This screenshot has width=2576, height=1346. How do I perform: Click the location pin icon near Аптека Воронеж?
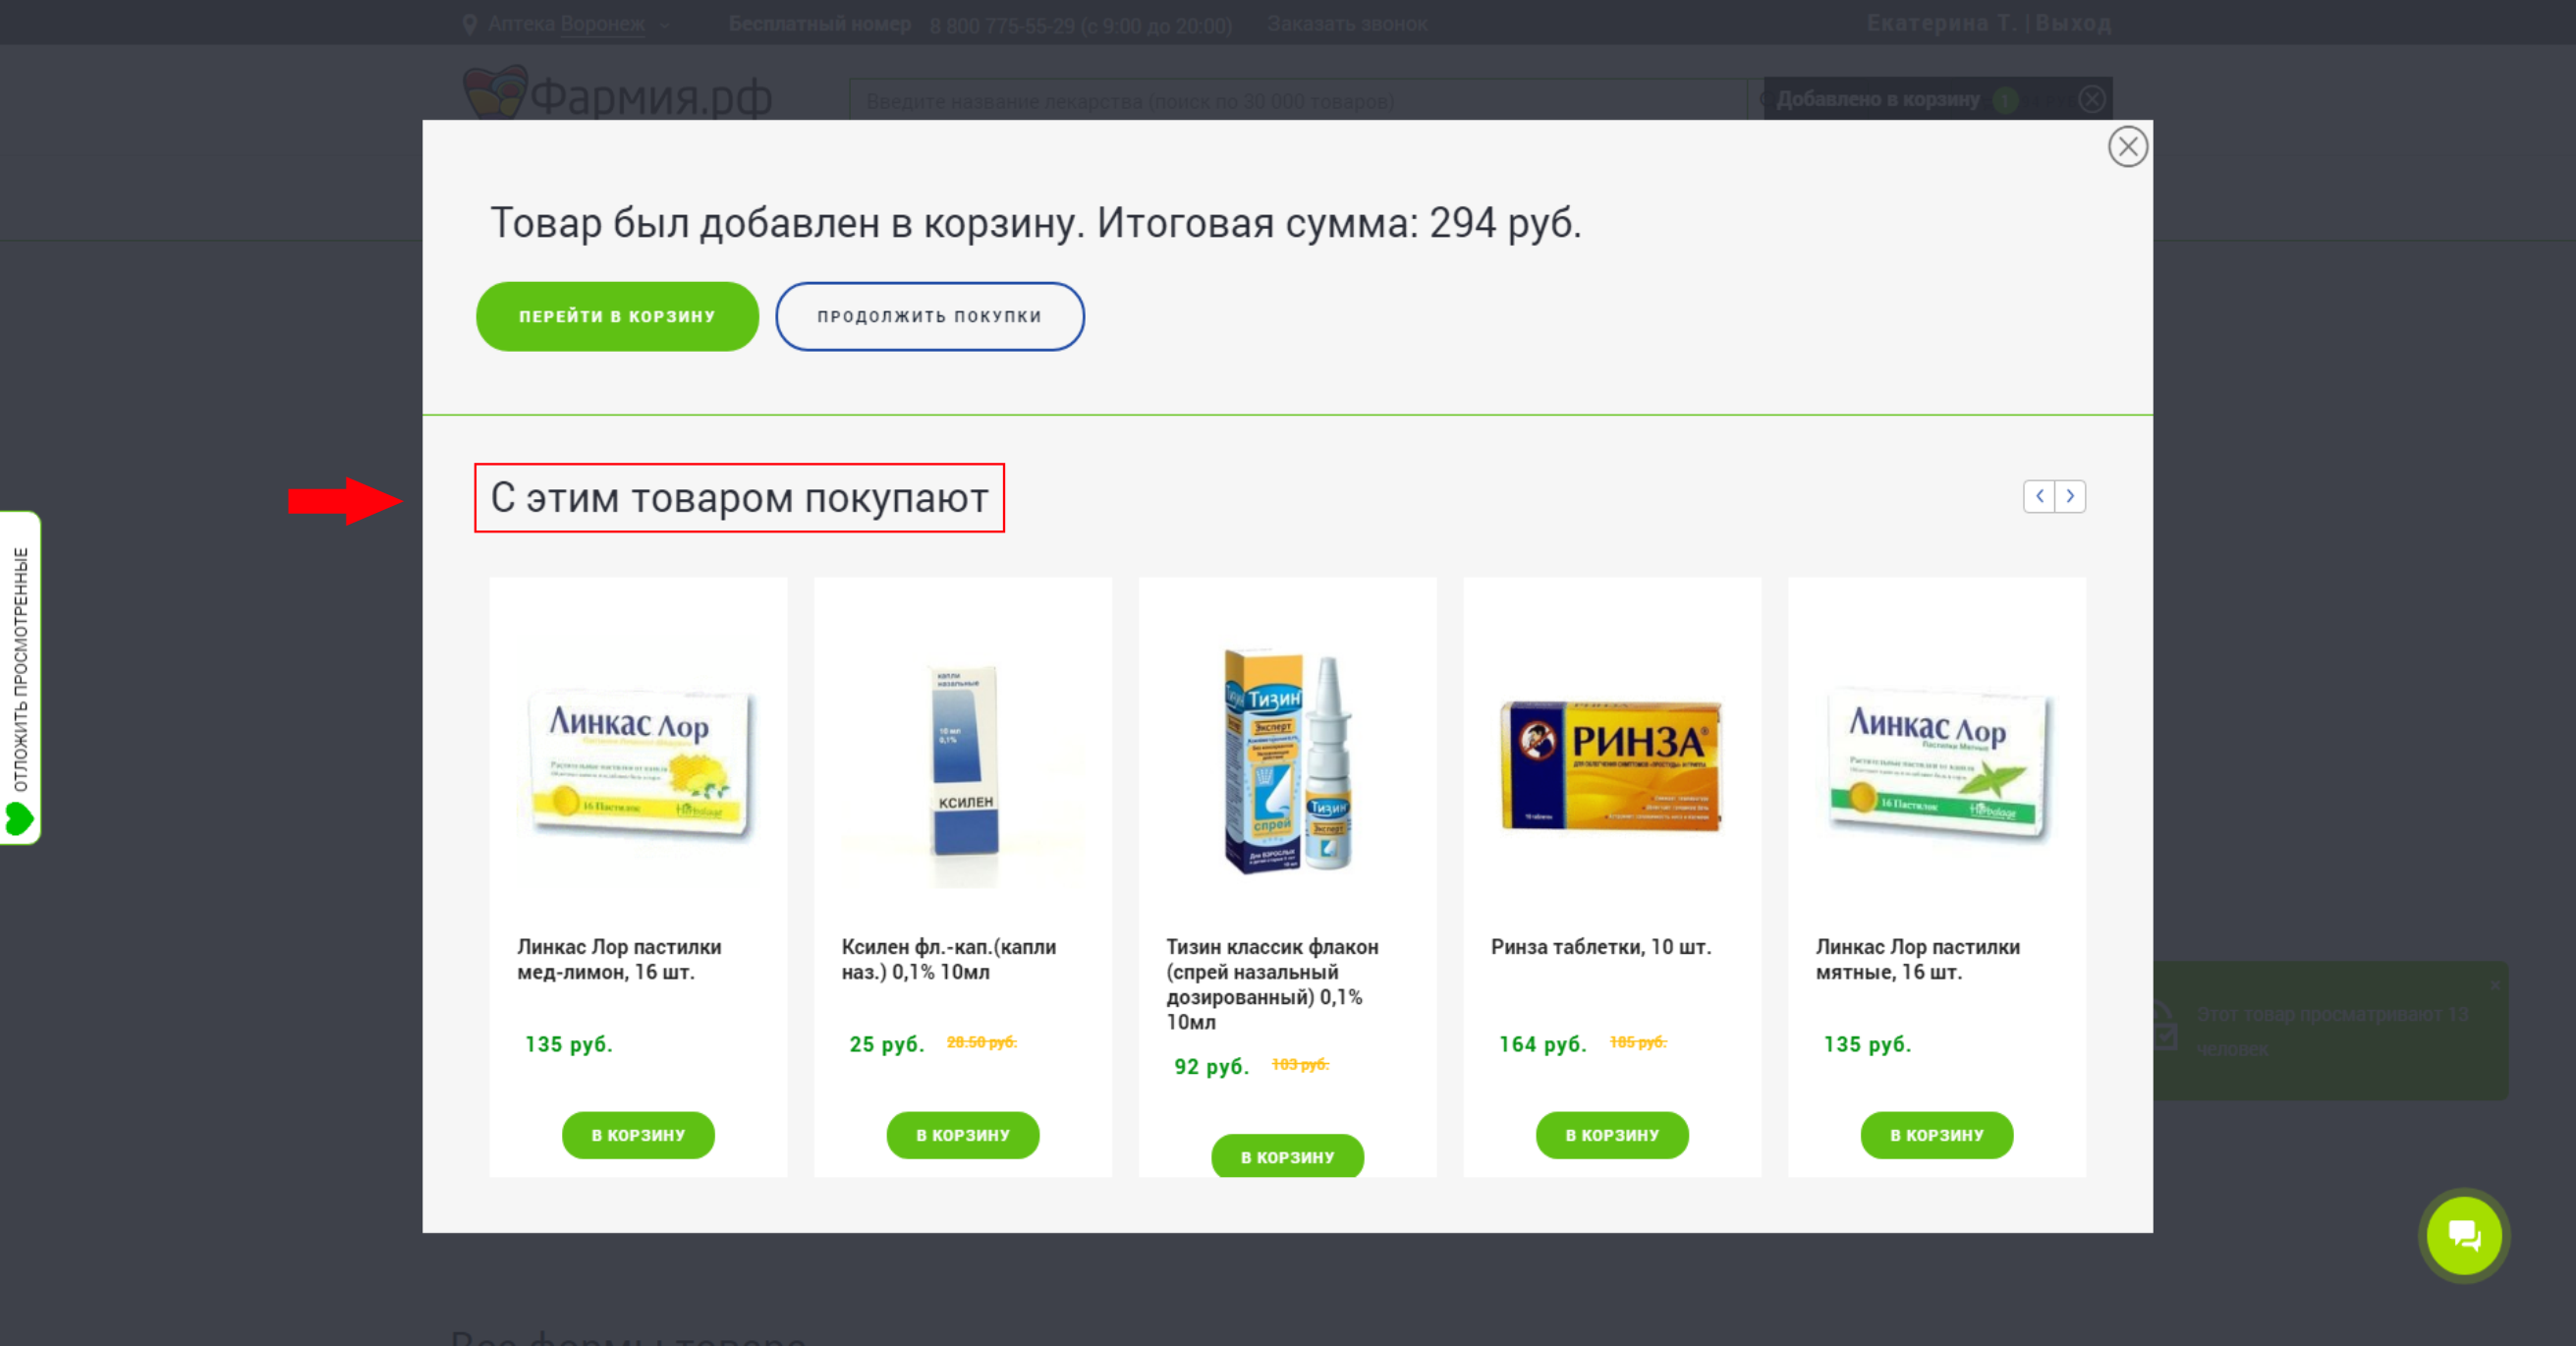coord(470,24)
